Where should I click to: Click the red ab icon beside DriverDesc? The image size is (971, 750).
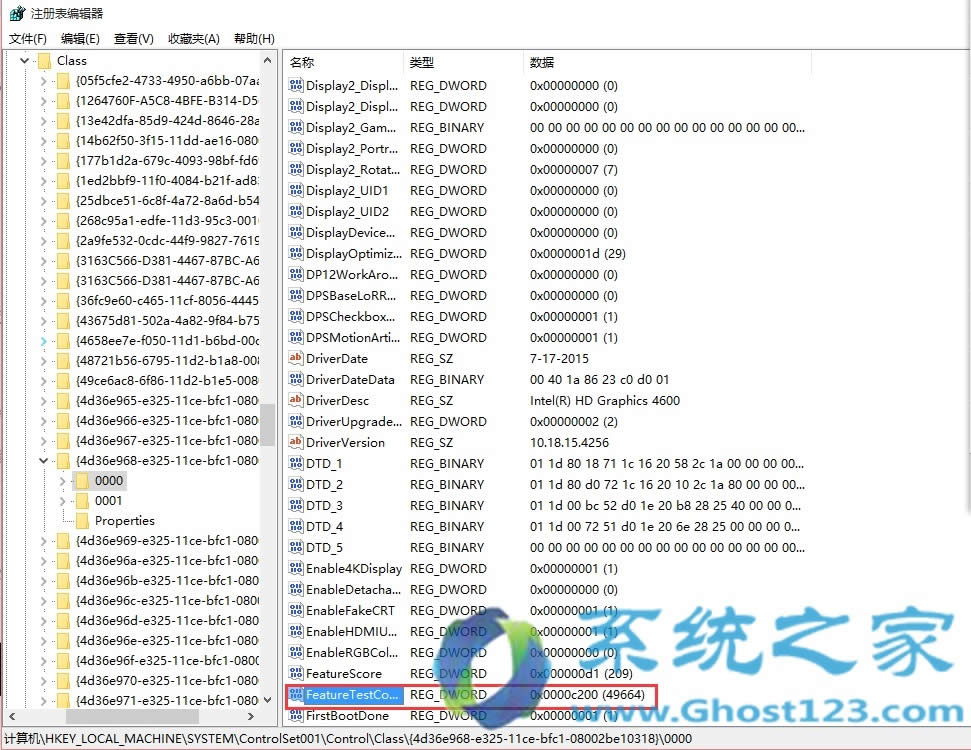[295, 400]
